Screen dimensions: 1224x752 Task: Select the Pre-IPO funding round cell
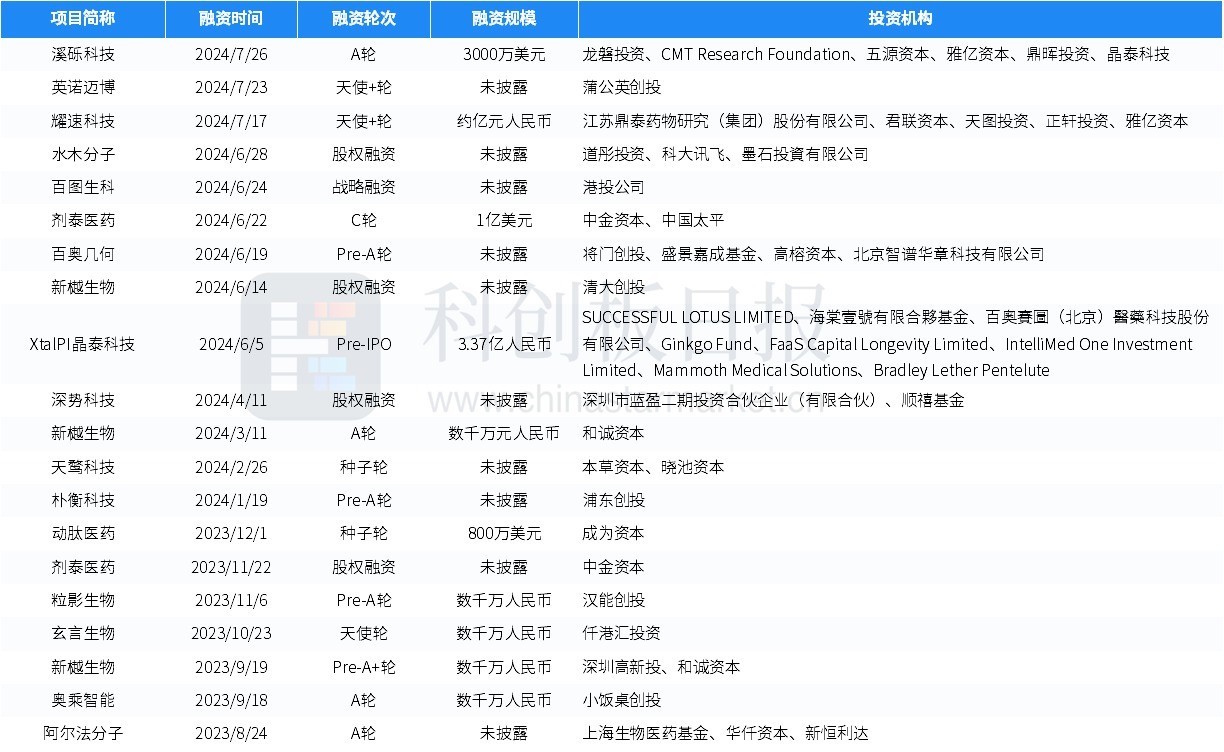[x=364, y=344]
